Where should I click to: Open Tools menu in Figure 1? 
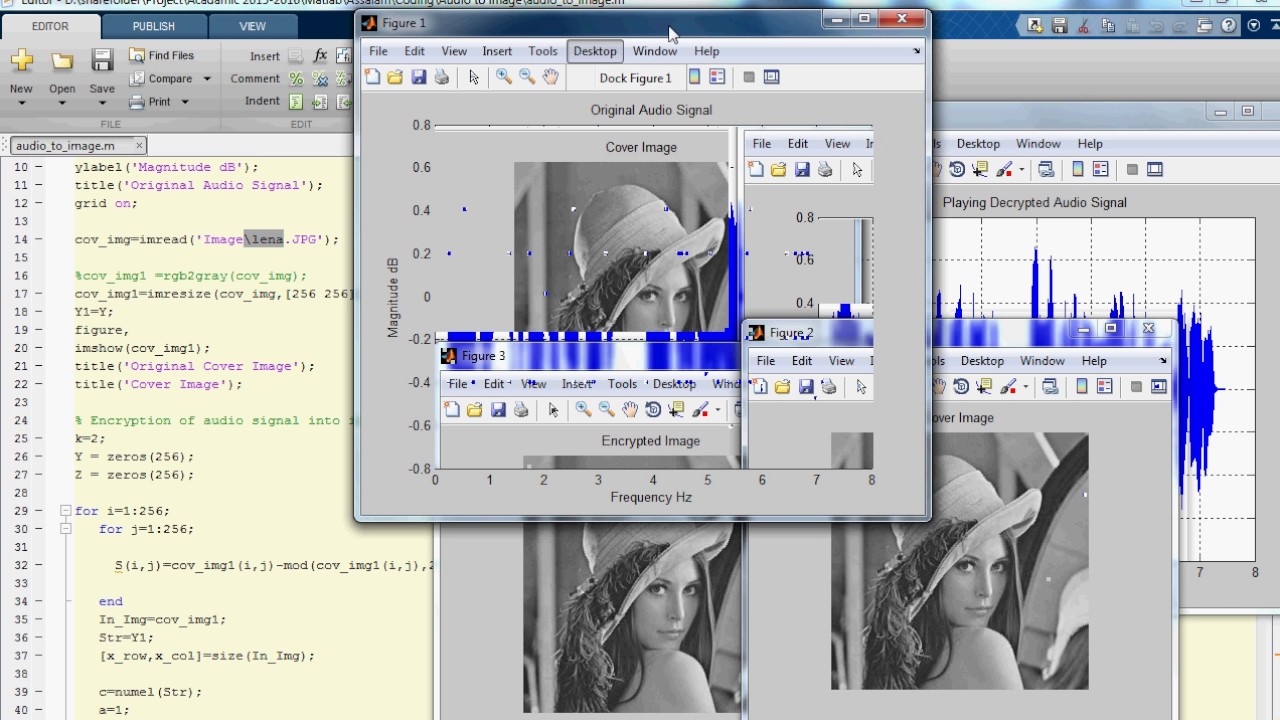point(543,51)
